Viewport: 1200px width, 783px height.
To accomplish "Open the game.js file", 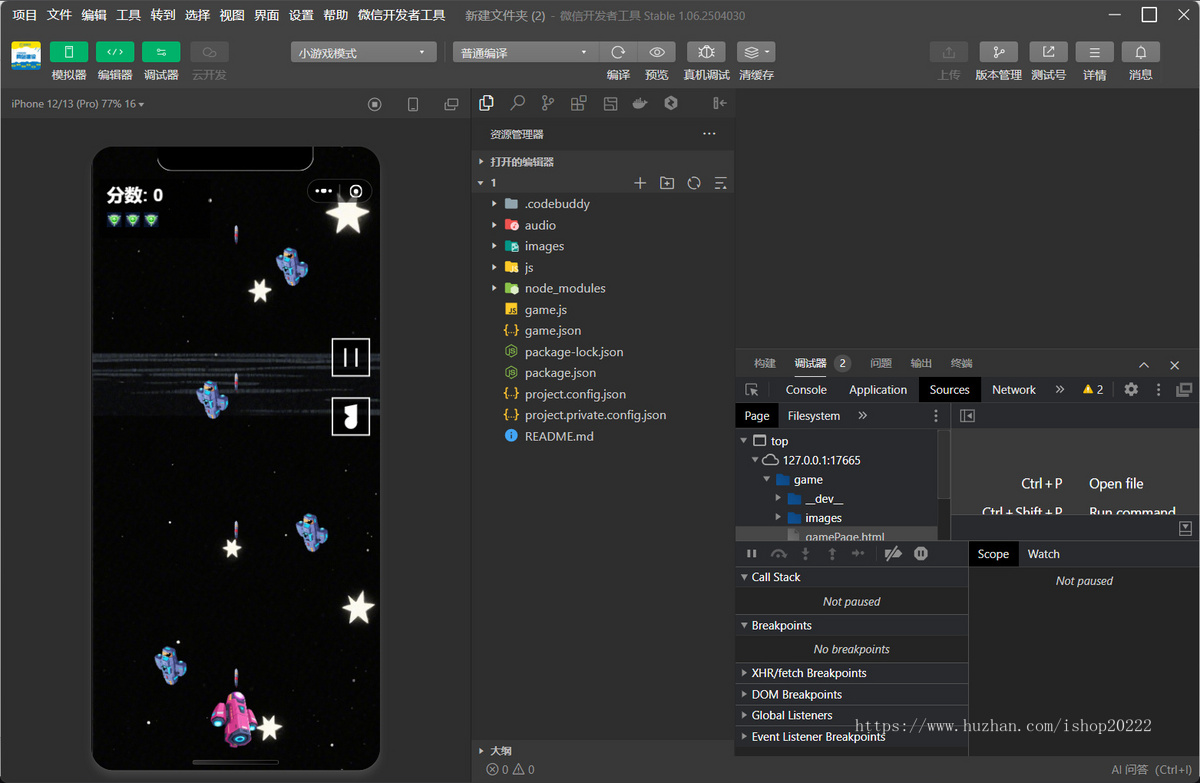I will [603, 310].
